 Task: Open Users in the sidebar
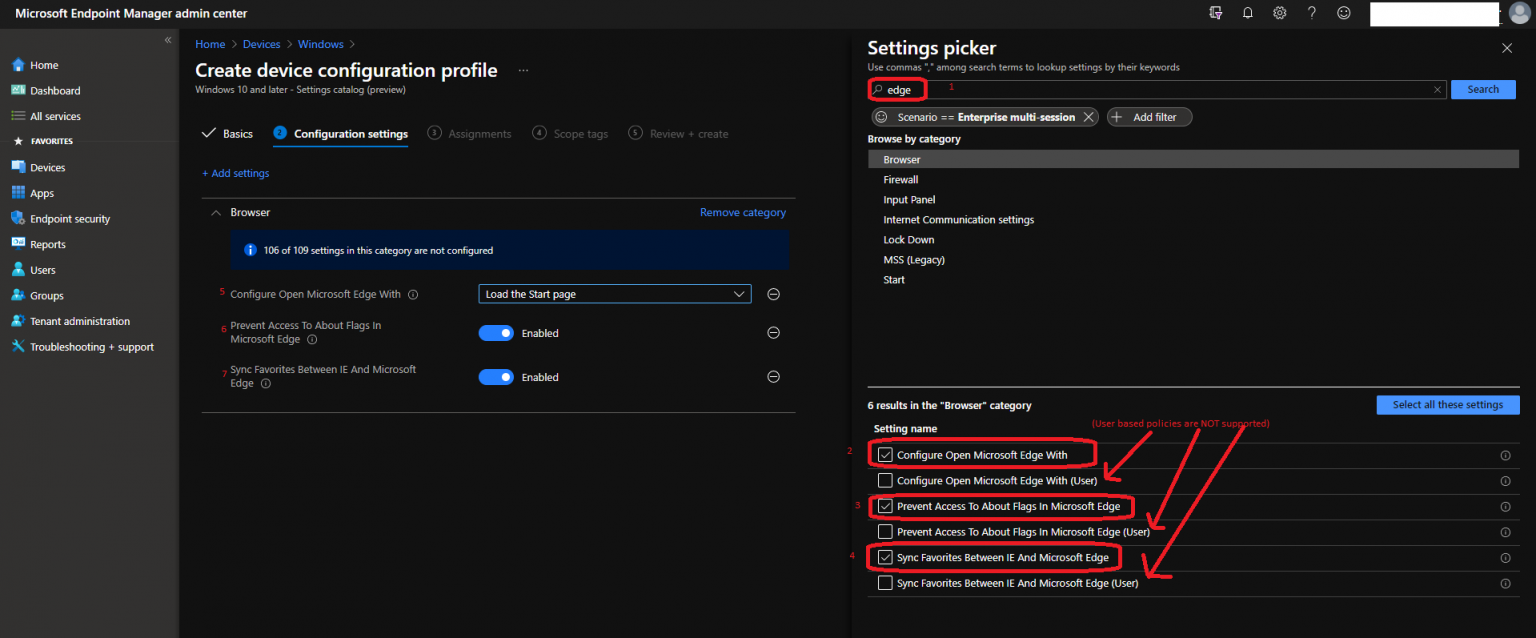pos(43,270)
